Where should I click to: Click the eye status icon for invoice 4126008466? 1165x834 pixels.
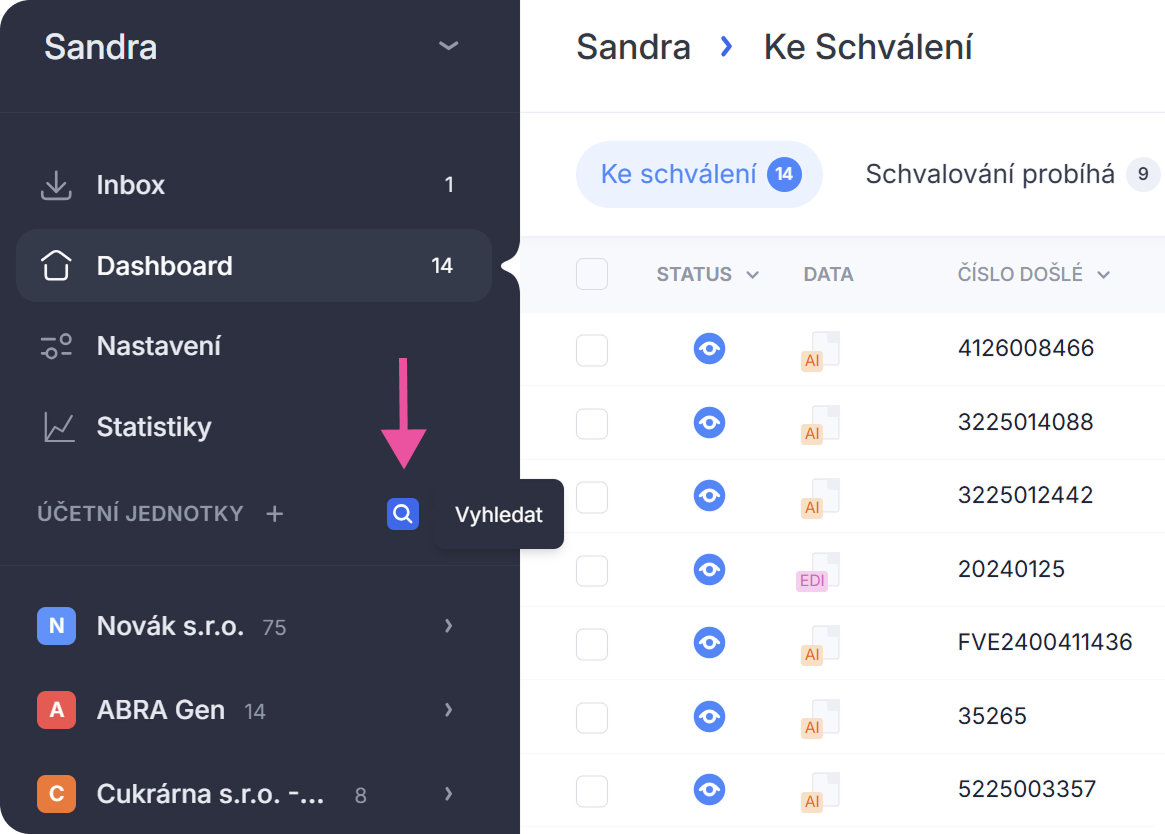click(x=709, y=348)
